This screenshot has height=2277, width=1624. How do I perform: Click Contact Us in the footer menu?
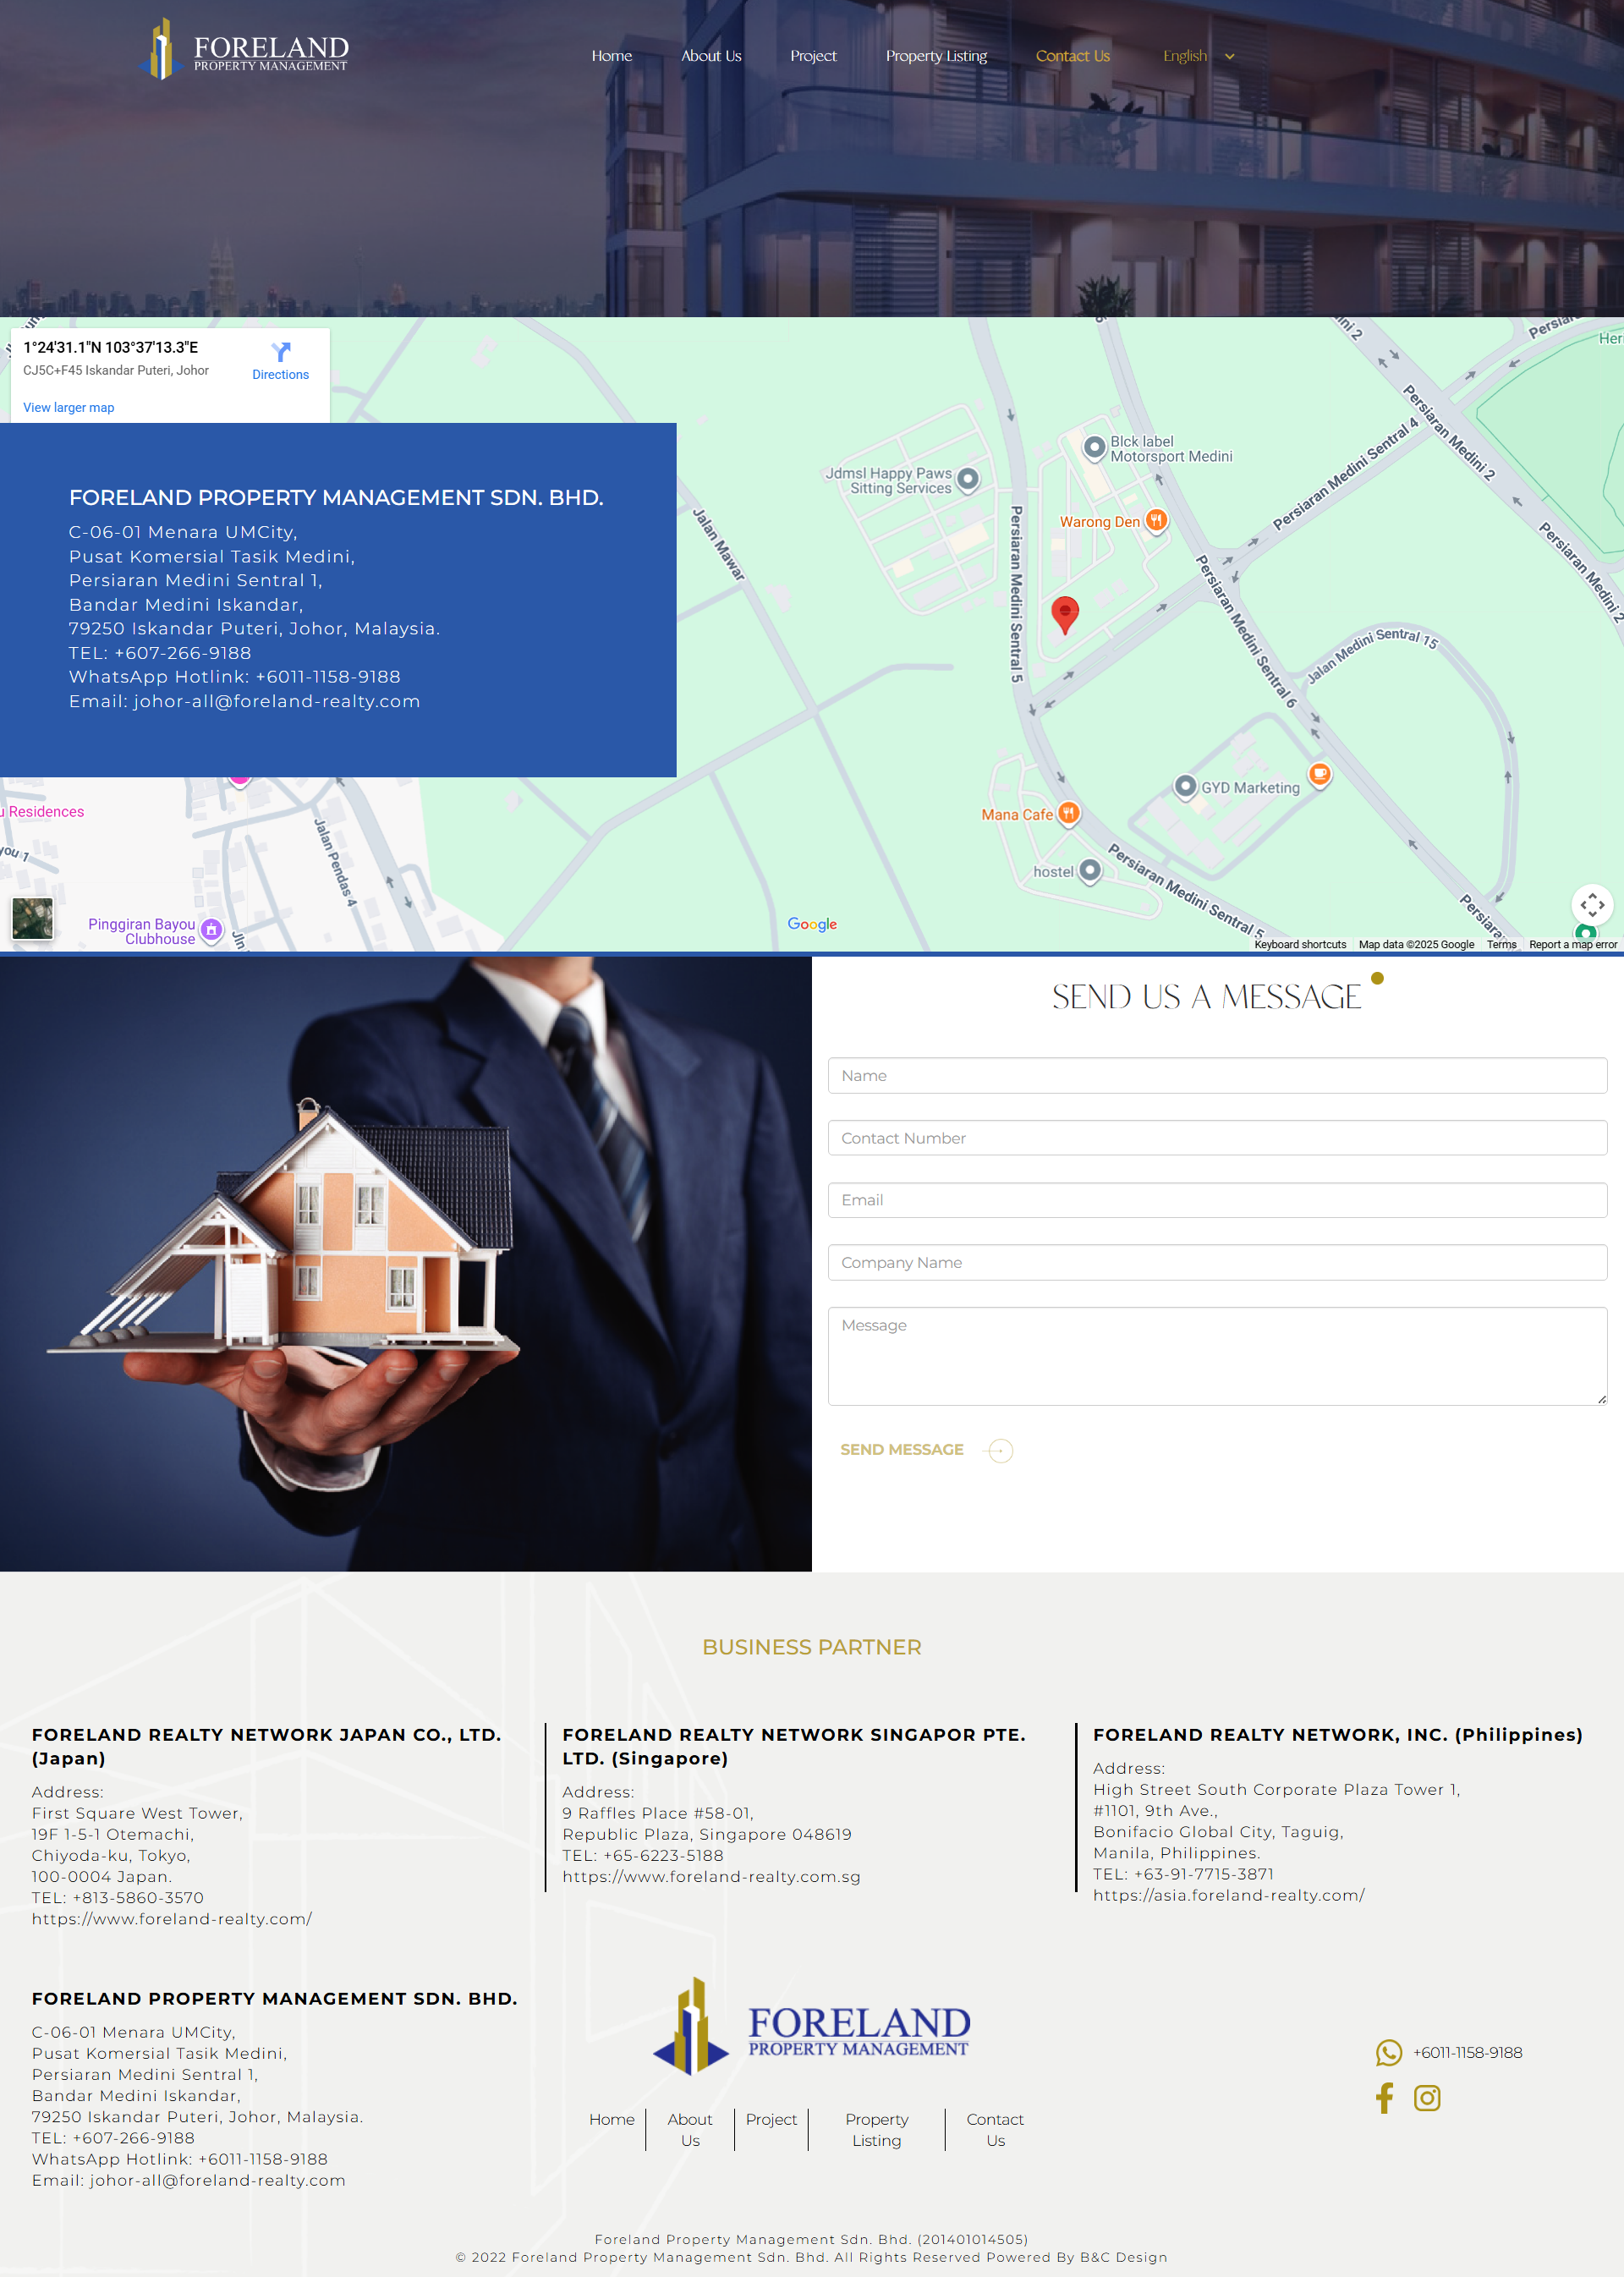[x=995, y=2130]
